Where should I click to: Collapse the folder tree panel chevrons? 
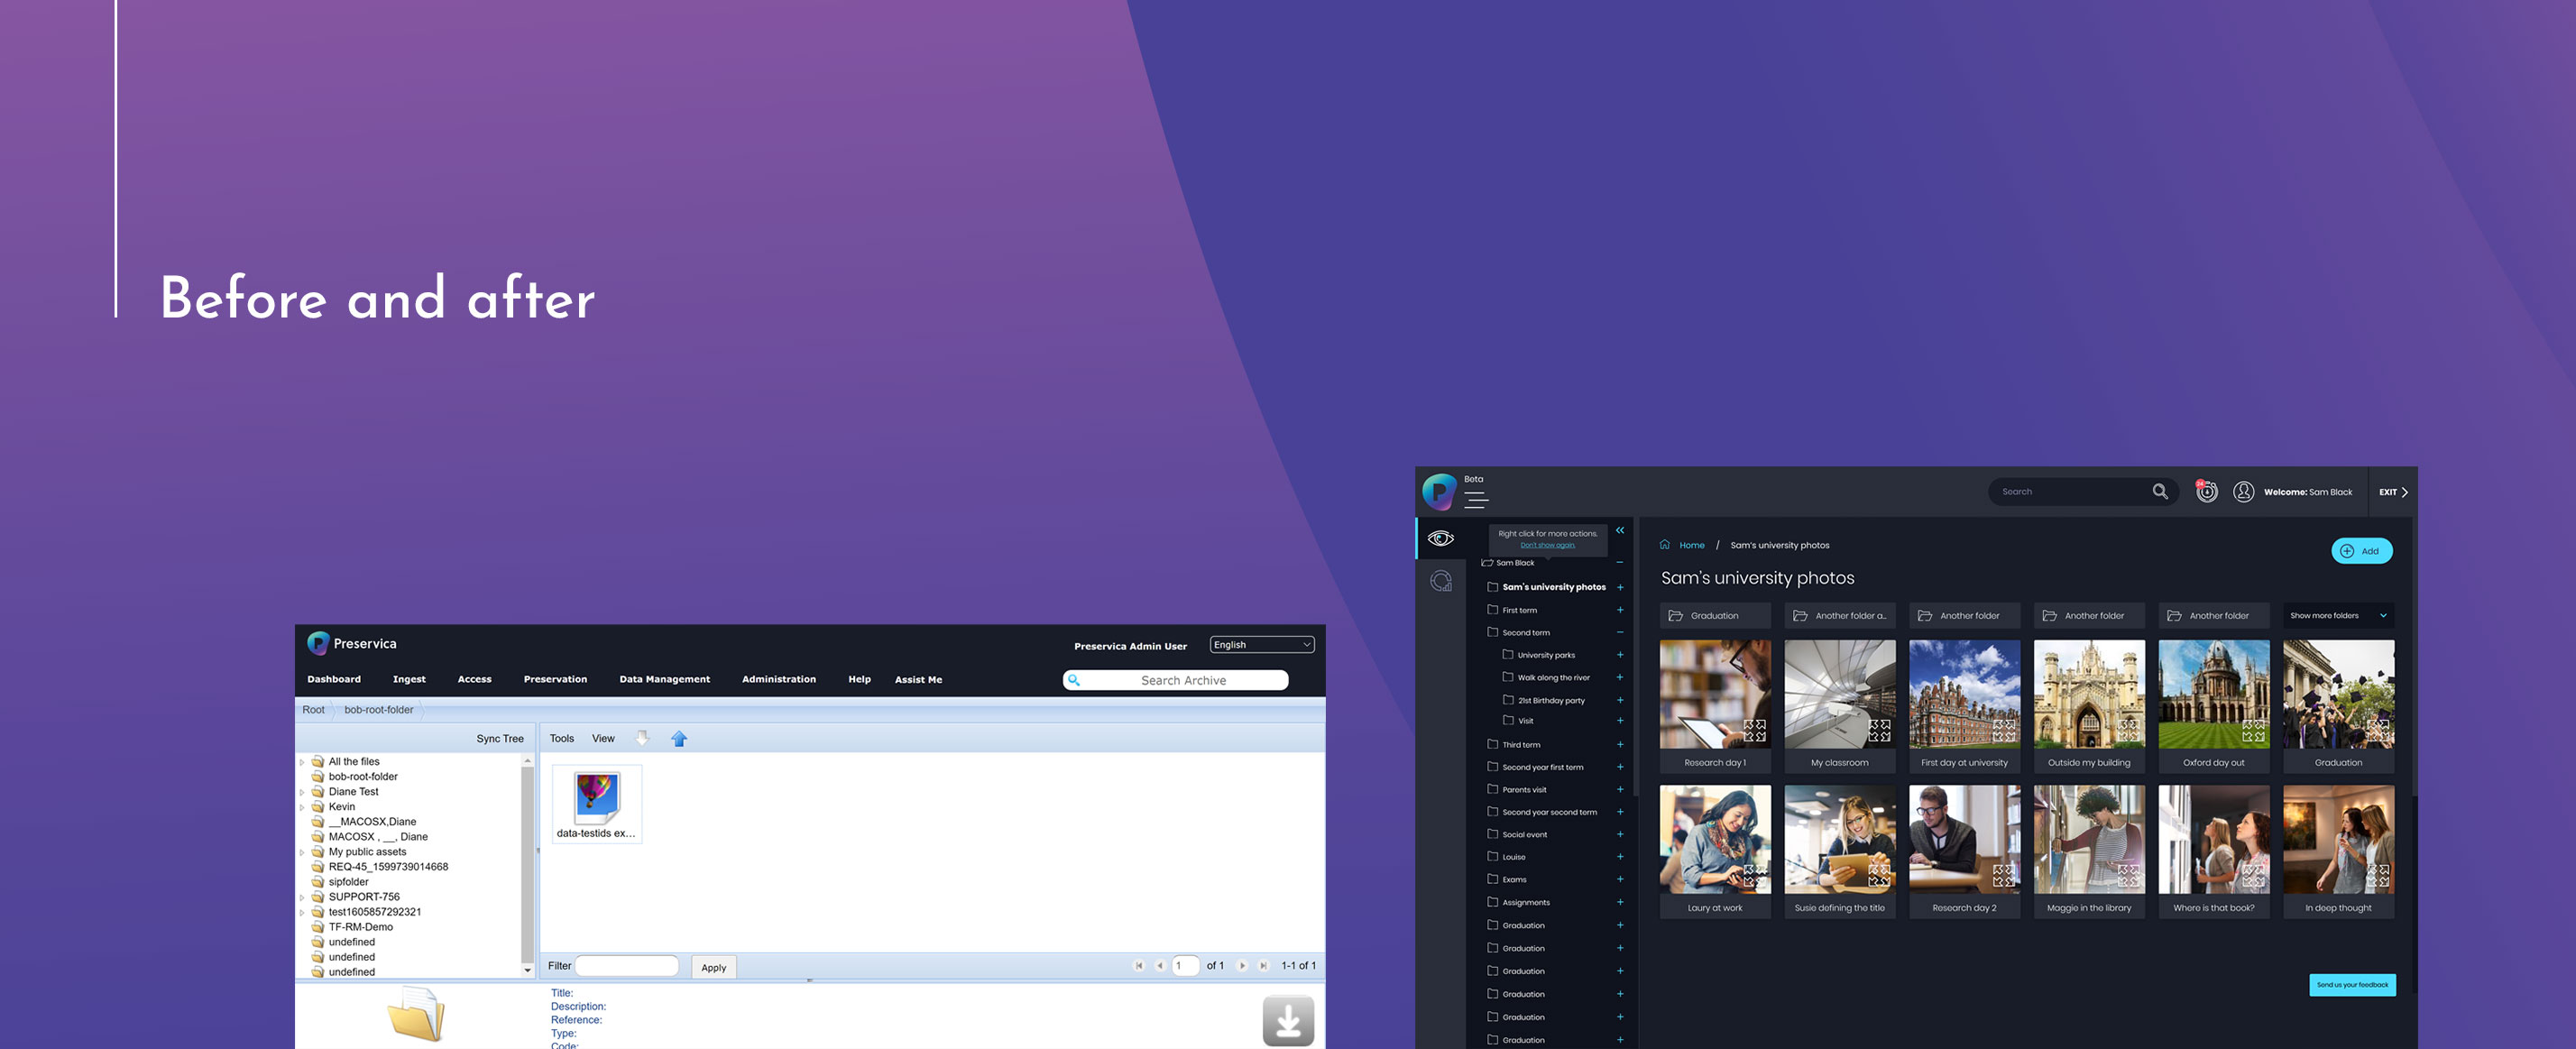click(1620, 531)
